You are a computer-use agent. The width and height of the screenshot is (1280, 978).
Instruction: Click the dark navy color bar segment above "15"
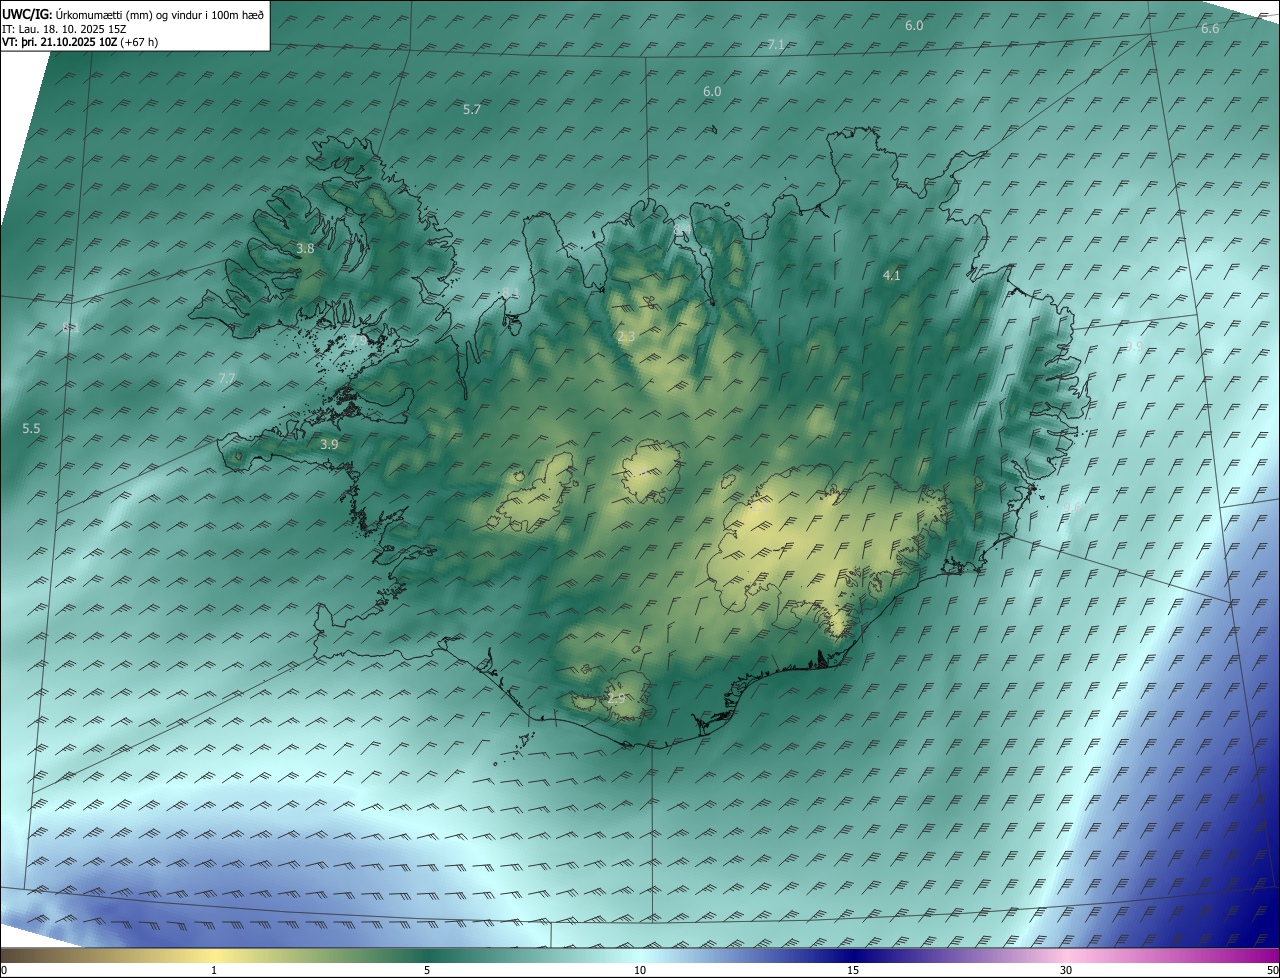[x=853, y=955]
